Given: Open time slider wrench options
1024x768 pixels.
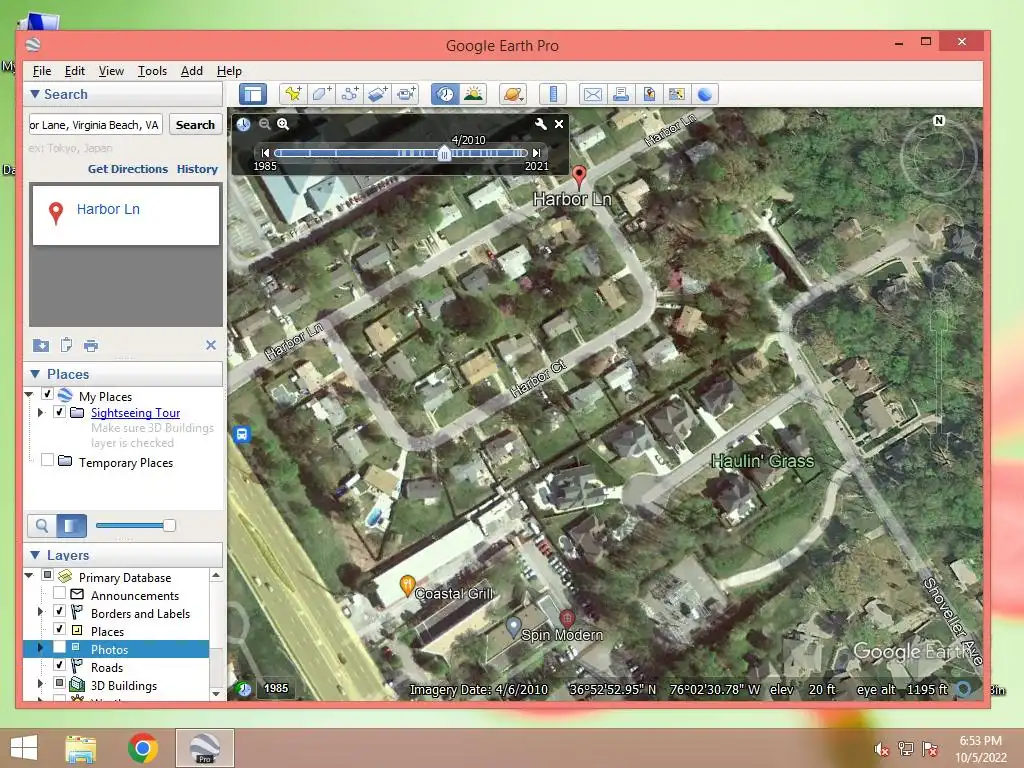Looking at the screenshot, I should 541,123.
